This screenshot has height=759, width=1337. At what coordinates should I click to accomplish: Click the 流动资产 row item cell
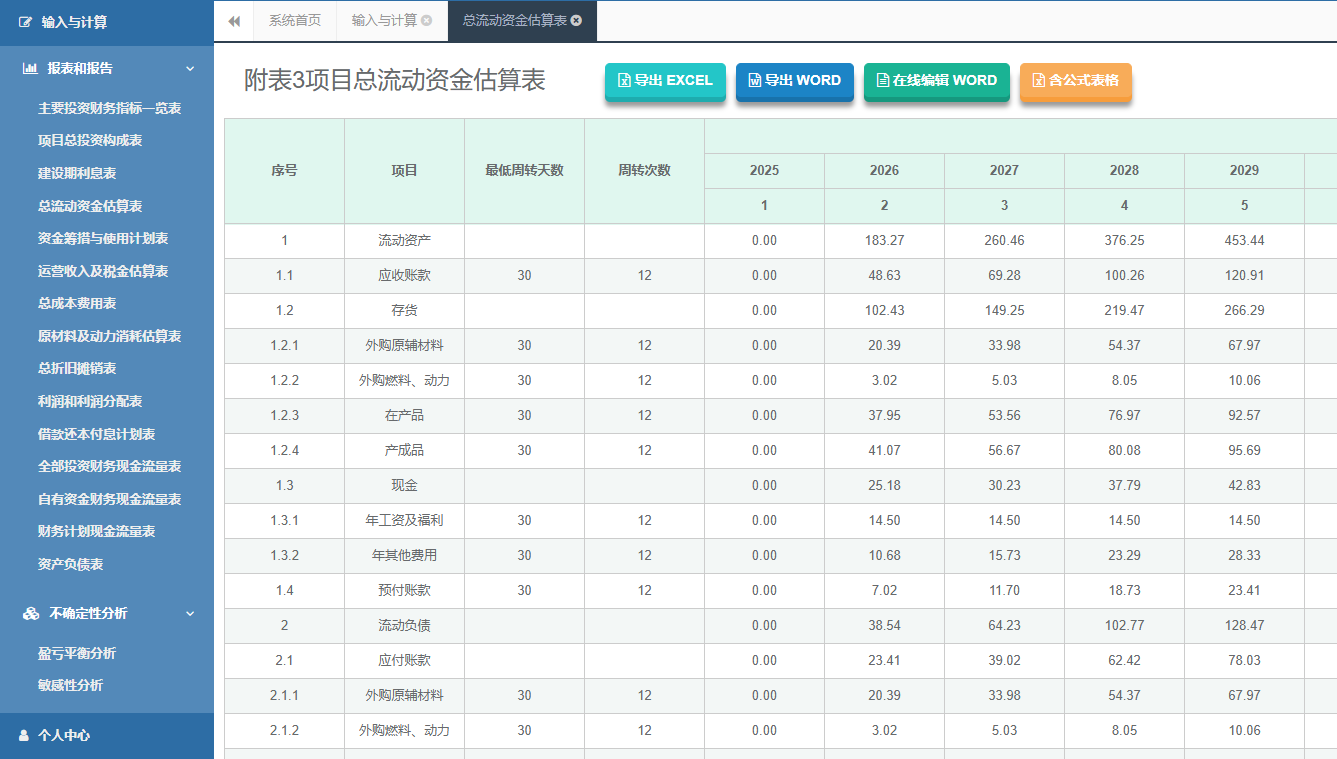point(404,241)
